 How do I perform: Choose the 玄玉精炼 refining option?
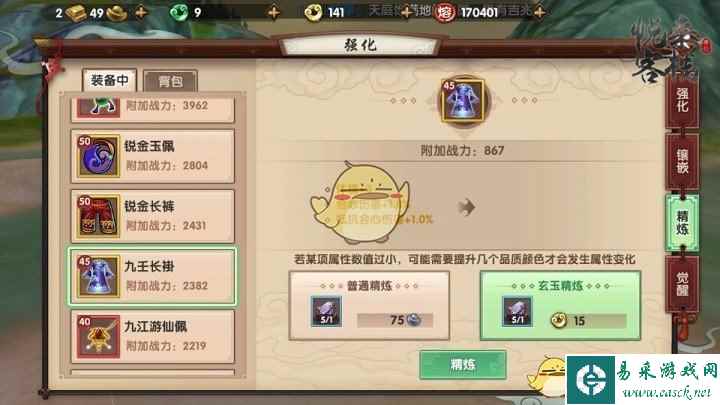560,305
